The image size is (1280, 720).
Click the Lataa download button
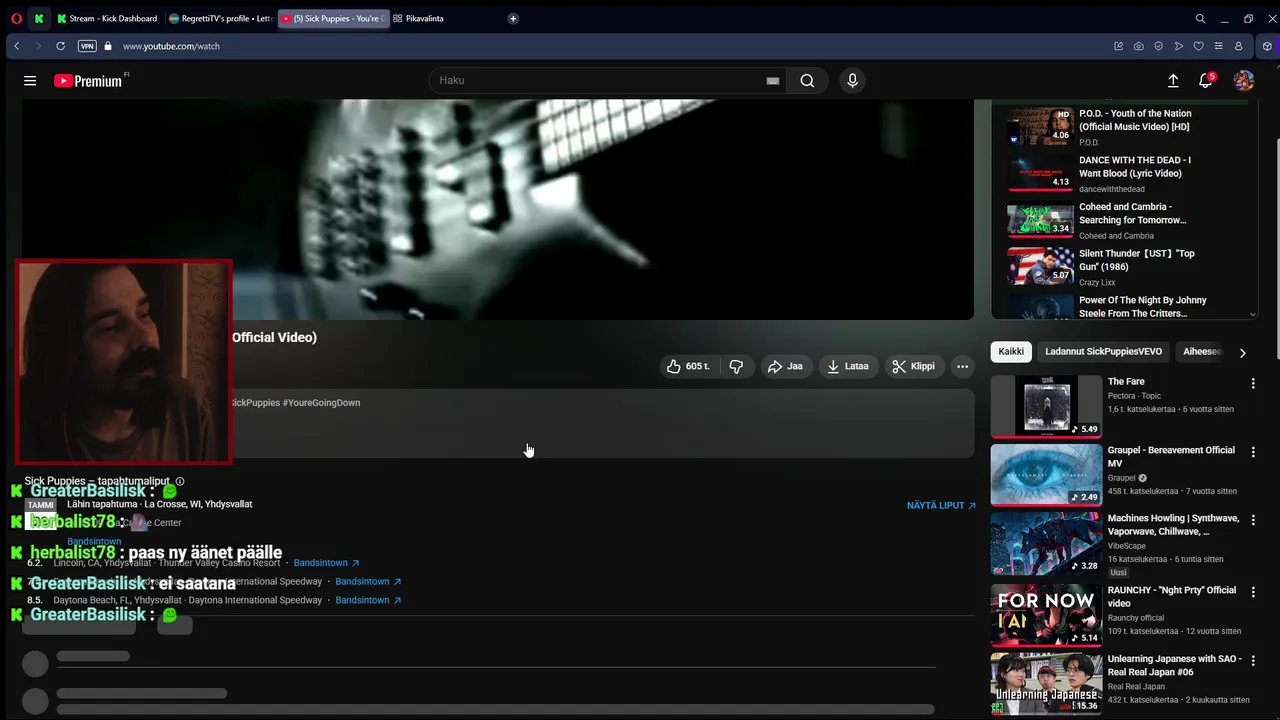click(848, 366)
